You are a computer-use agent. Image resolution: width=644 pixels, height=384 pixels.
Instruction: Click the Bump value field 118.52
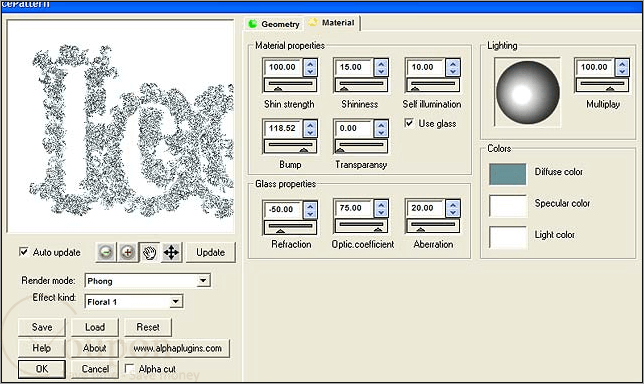(x=283, y=128)
